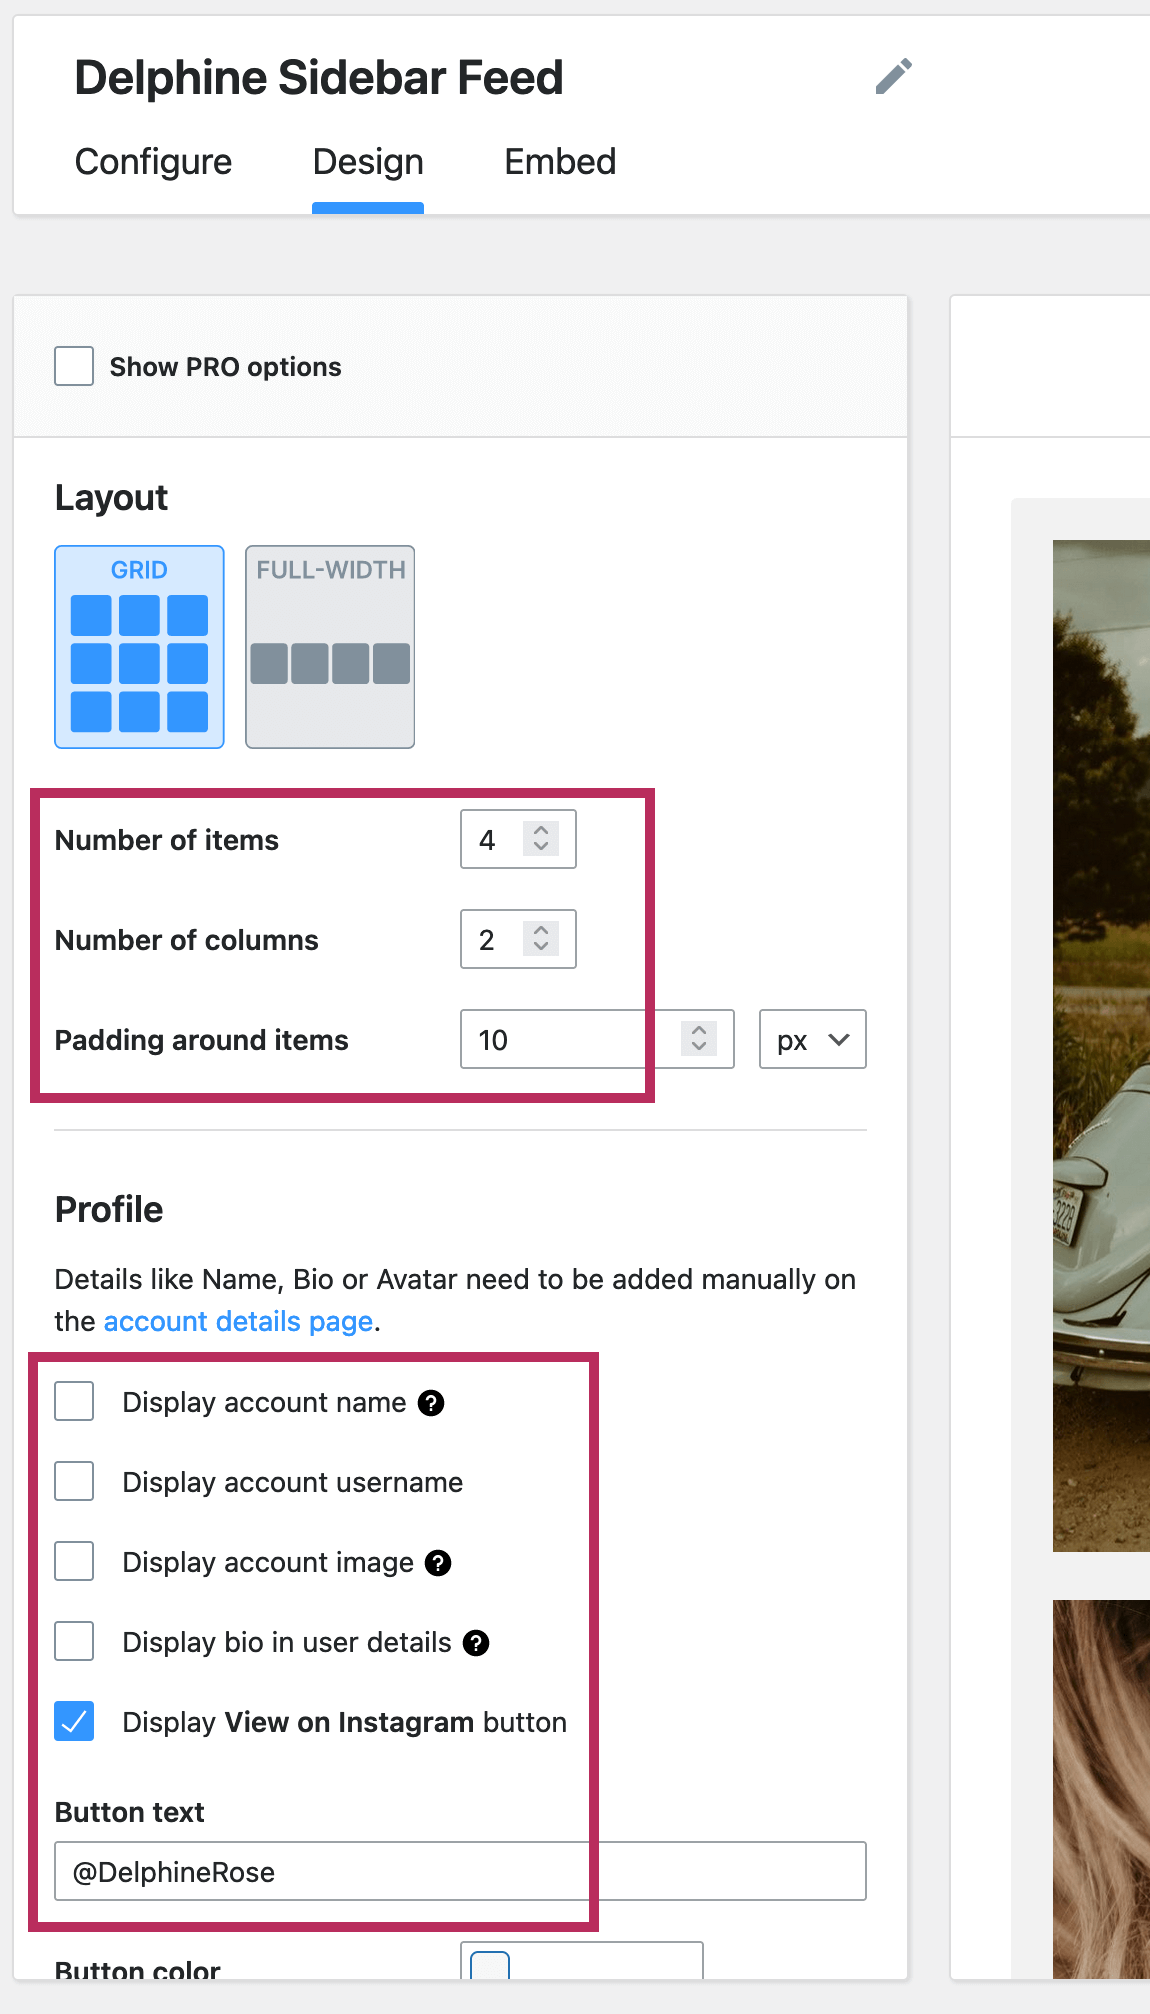This screenshot has height=2014, width=1150.
Task: Open the px padding unit dropdown
Action: point(812,1040)
